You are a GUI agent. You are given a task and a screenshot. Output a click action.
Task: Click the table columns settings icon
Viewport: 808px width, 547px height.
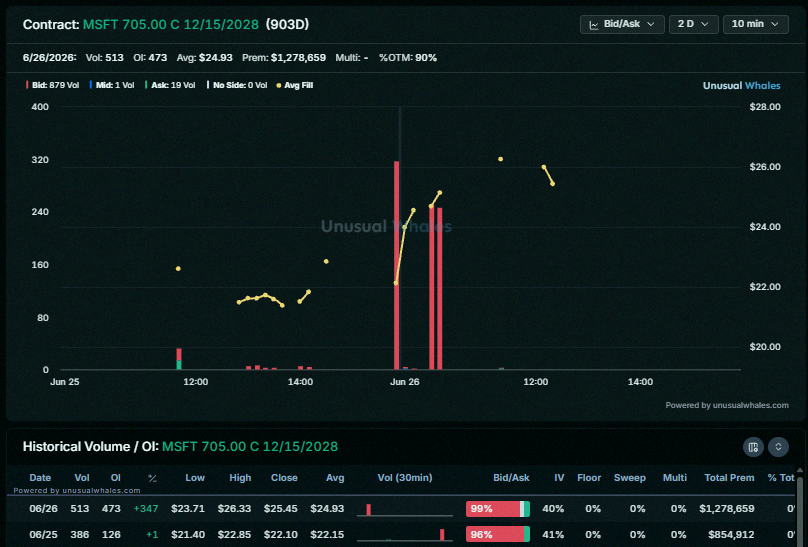pyautogui.click(x=753, y=447)
